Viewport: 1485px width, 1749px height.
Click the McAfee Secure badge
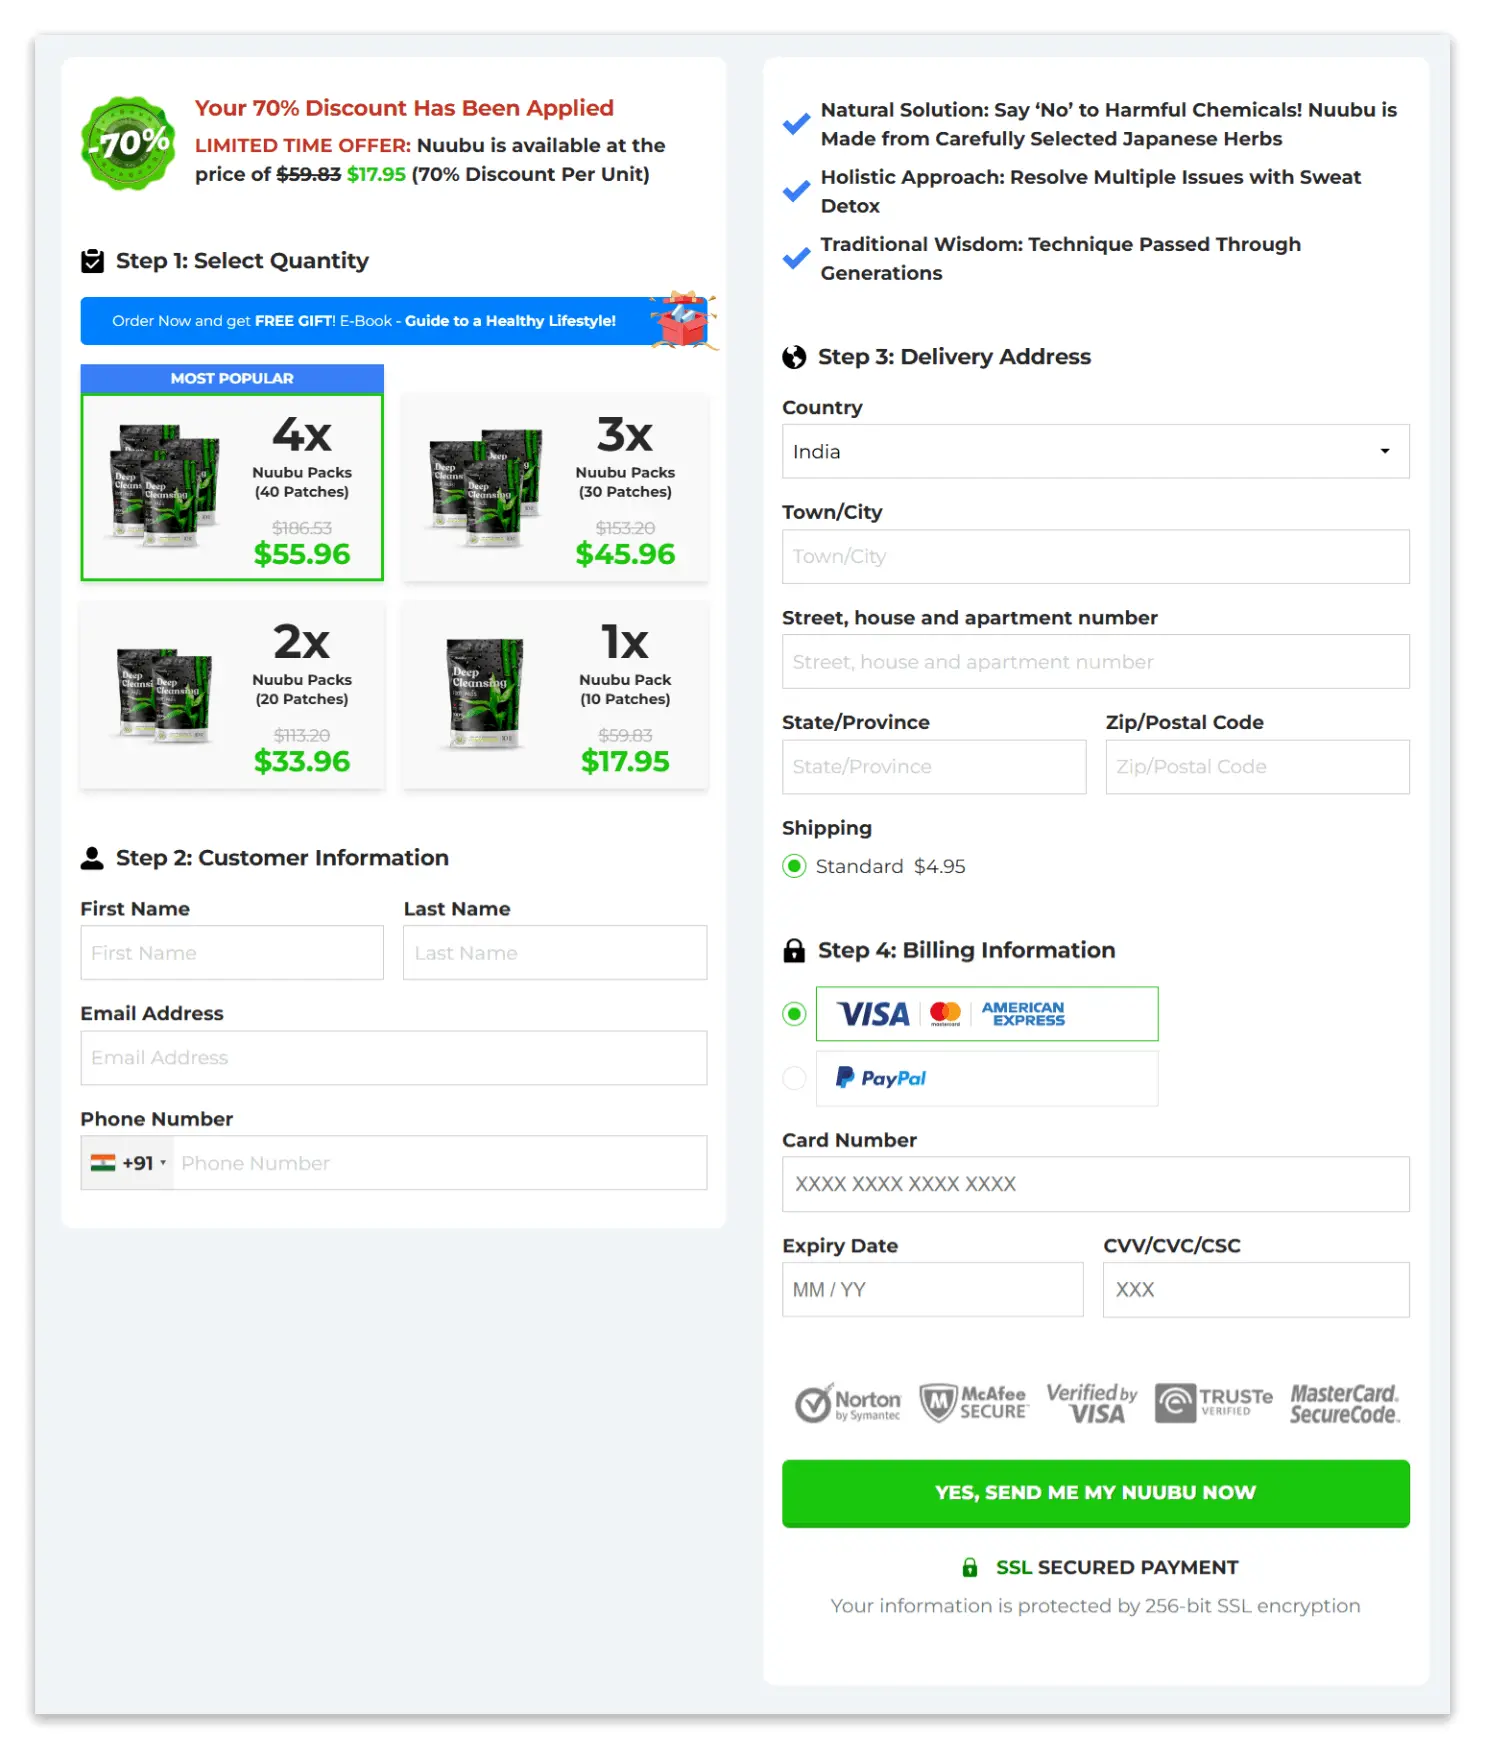pyautogui.click(x=973, y=1403)
